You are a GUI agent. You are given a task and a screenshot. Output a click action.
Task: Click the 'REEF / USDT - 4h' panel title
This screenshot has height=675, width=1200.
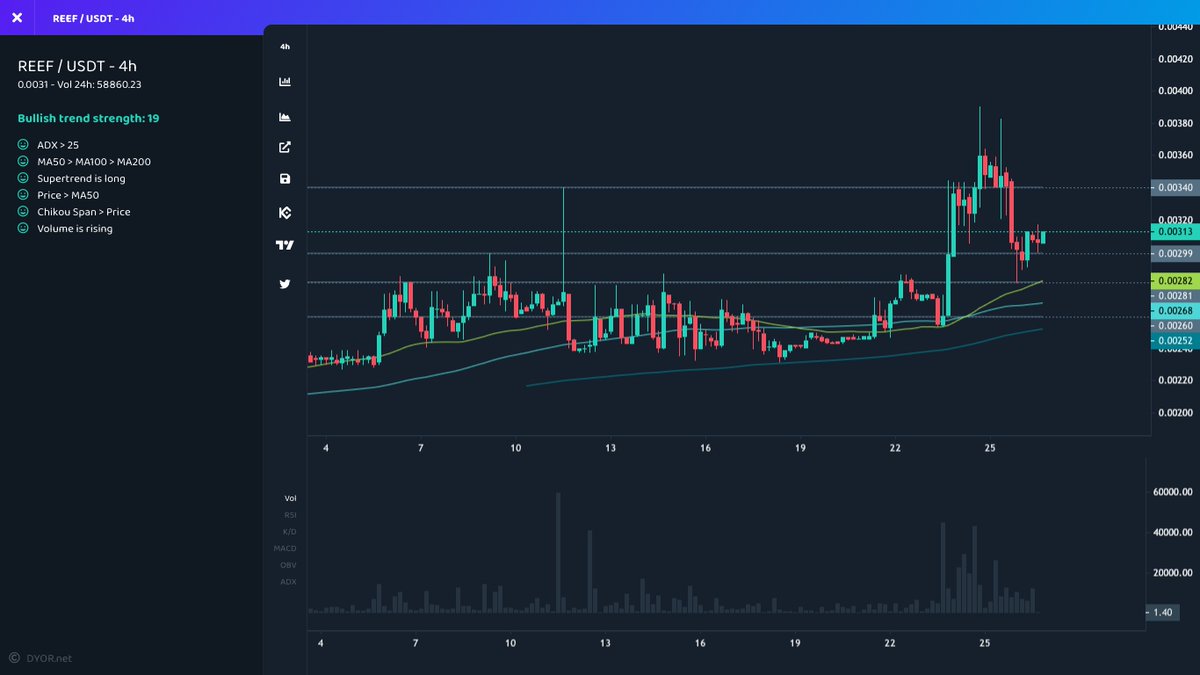point(77,66)
